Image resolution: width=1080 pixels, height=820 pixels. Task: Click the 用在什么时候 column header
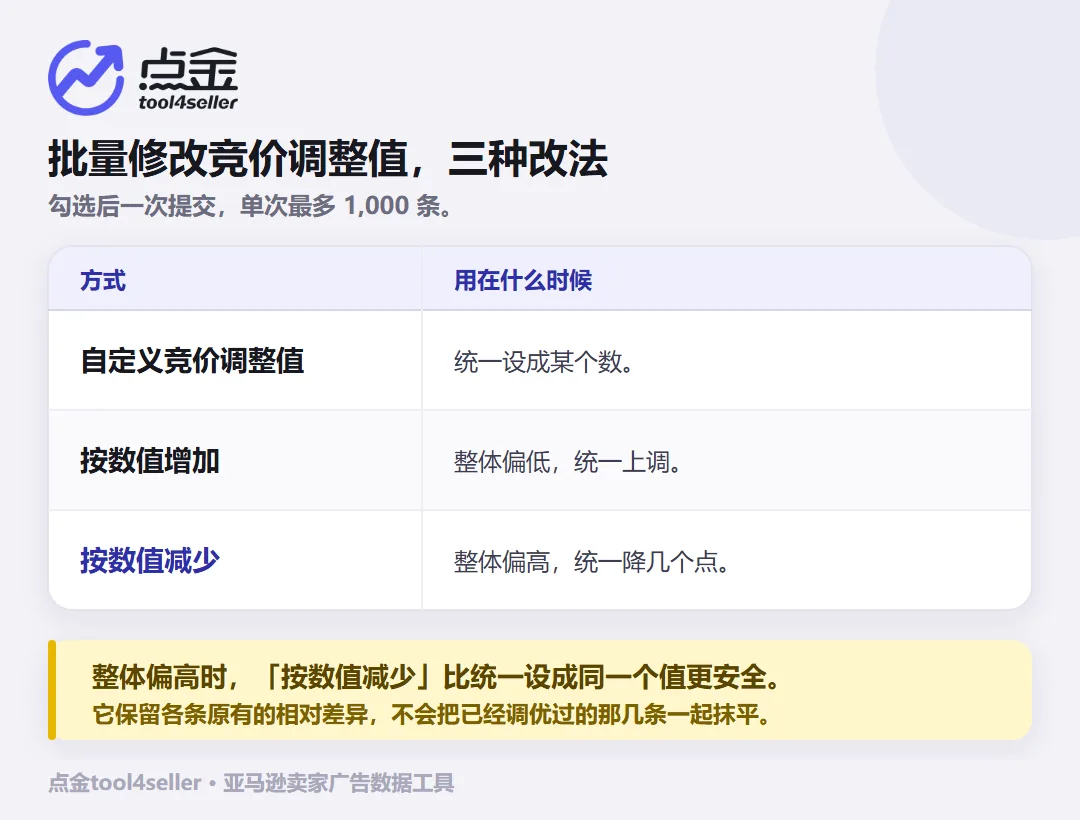click(523, 280)
